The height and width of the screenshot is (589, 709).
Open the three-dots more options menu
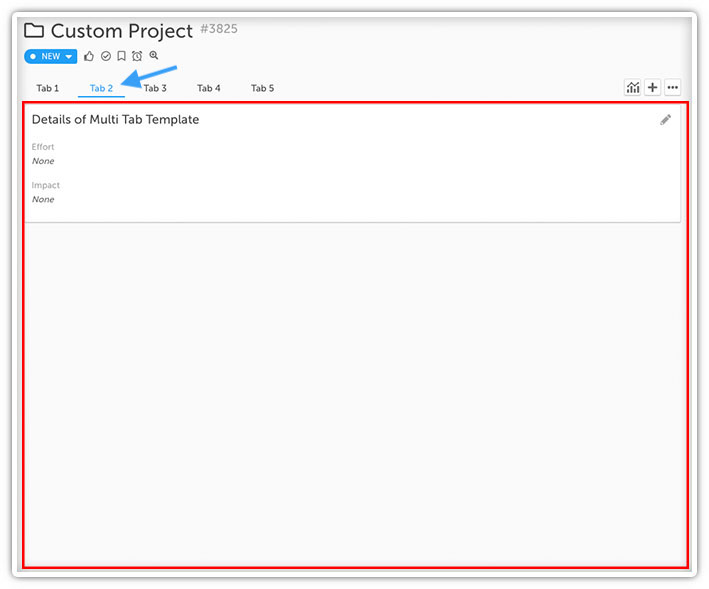coord(672,87)
